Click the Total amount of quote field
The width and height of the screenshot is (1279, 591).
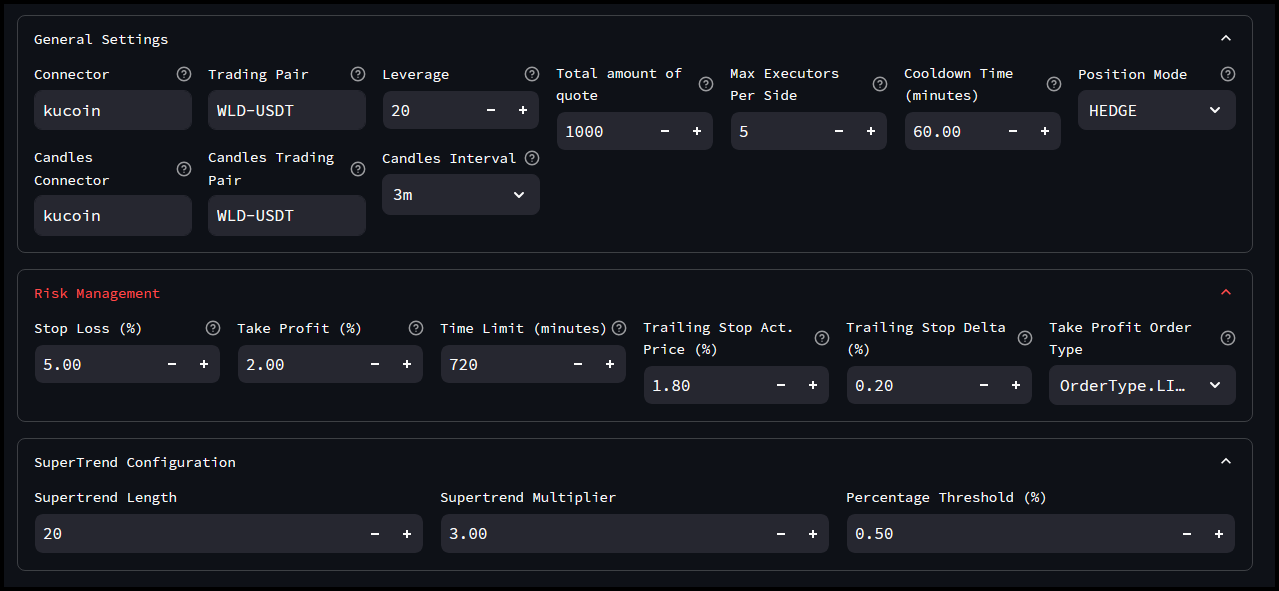(600, 130)
